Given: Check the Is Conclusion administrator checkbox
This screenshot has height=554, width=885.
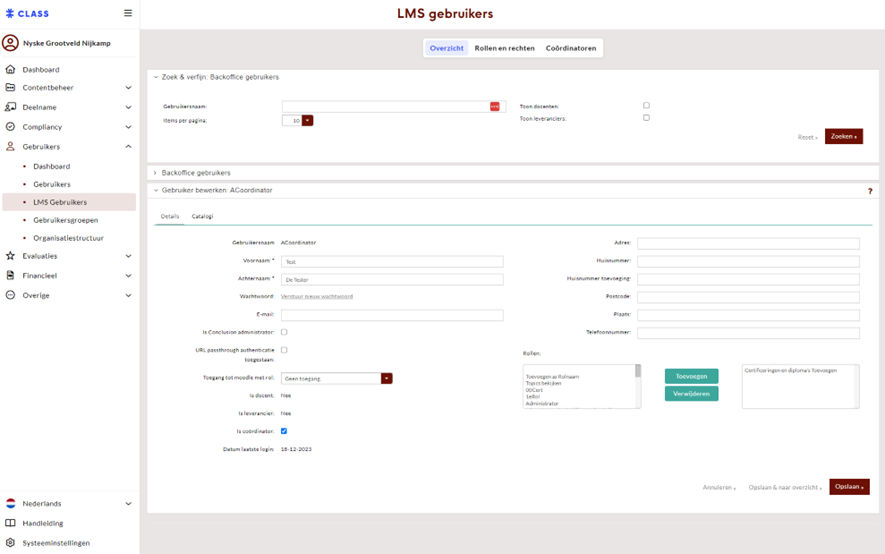Looking at the screenshot, I should pyautogui.click(x=284, y=332).
